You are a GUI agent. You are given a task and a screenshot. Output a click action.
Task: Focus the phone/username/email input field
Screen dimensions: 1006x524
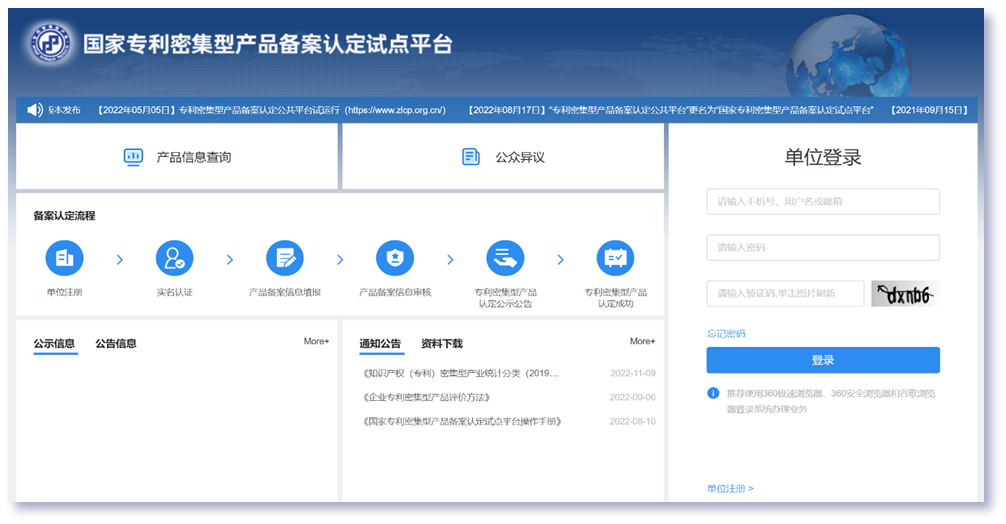point(822,201)
